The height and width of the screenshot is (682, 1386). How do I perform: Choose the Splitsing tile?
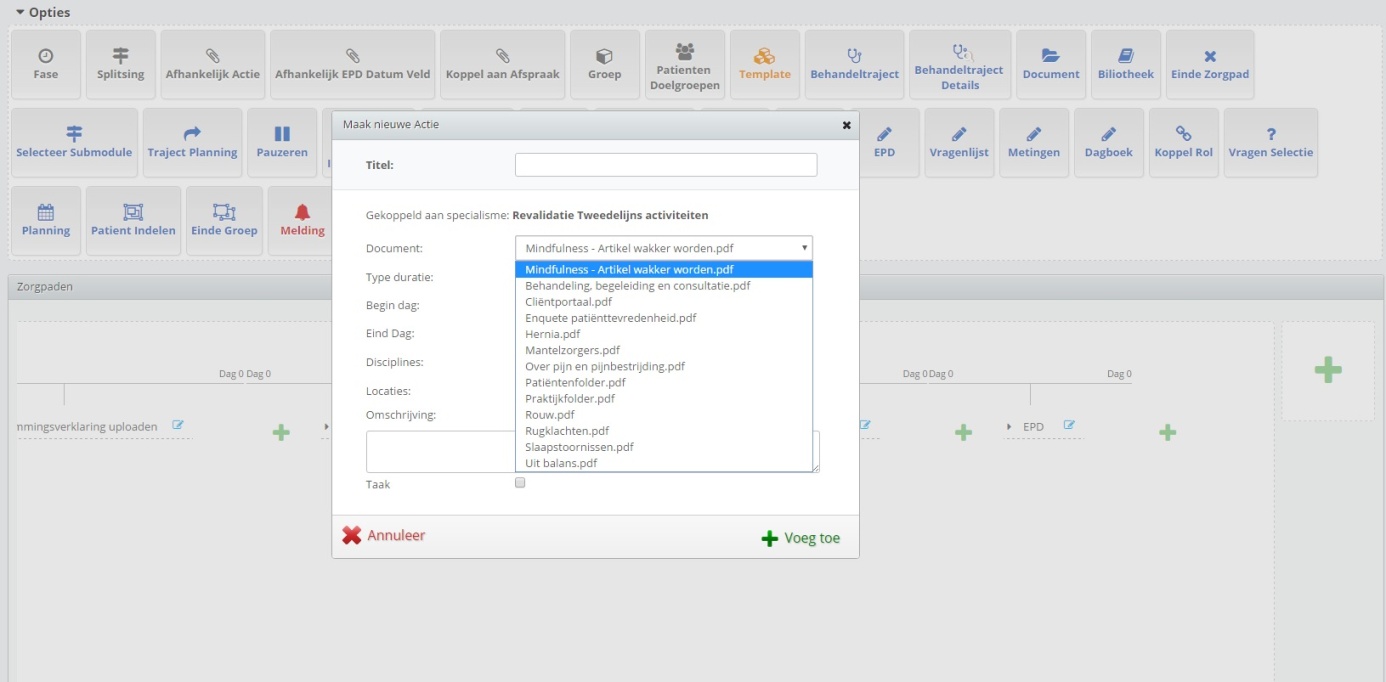121,65
